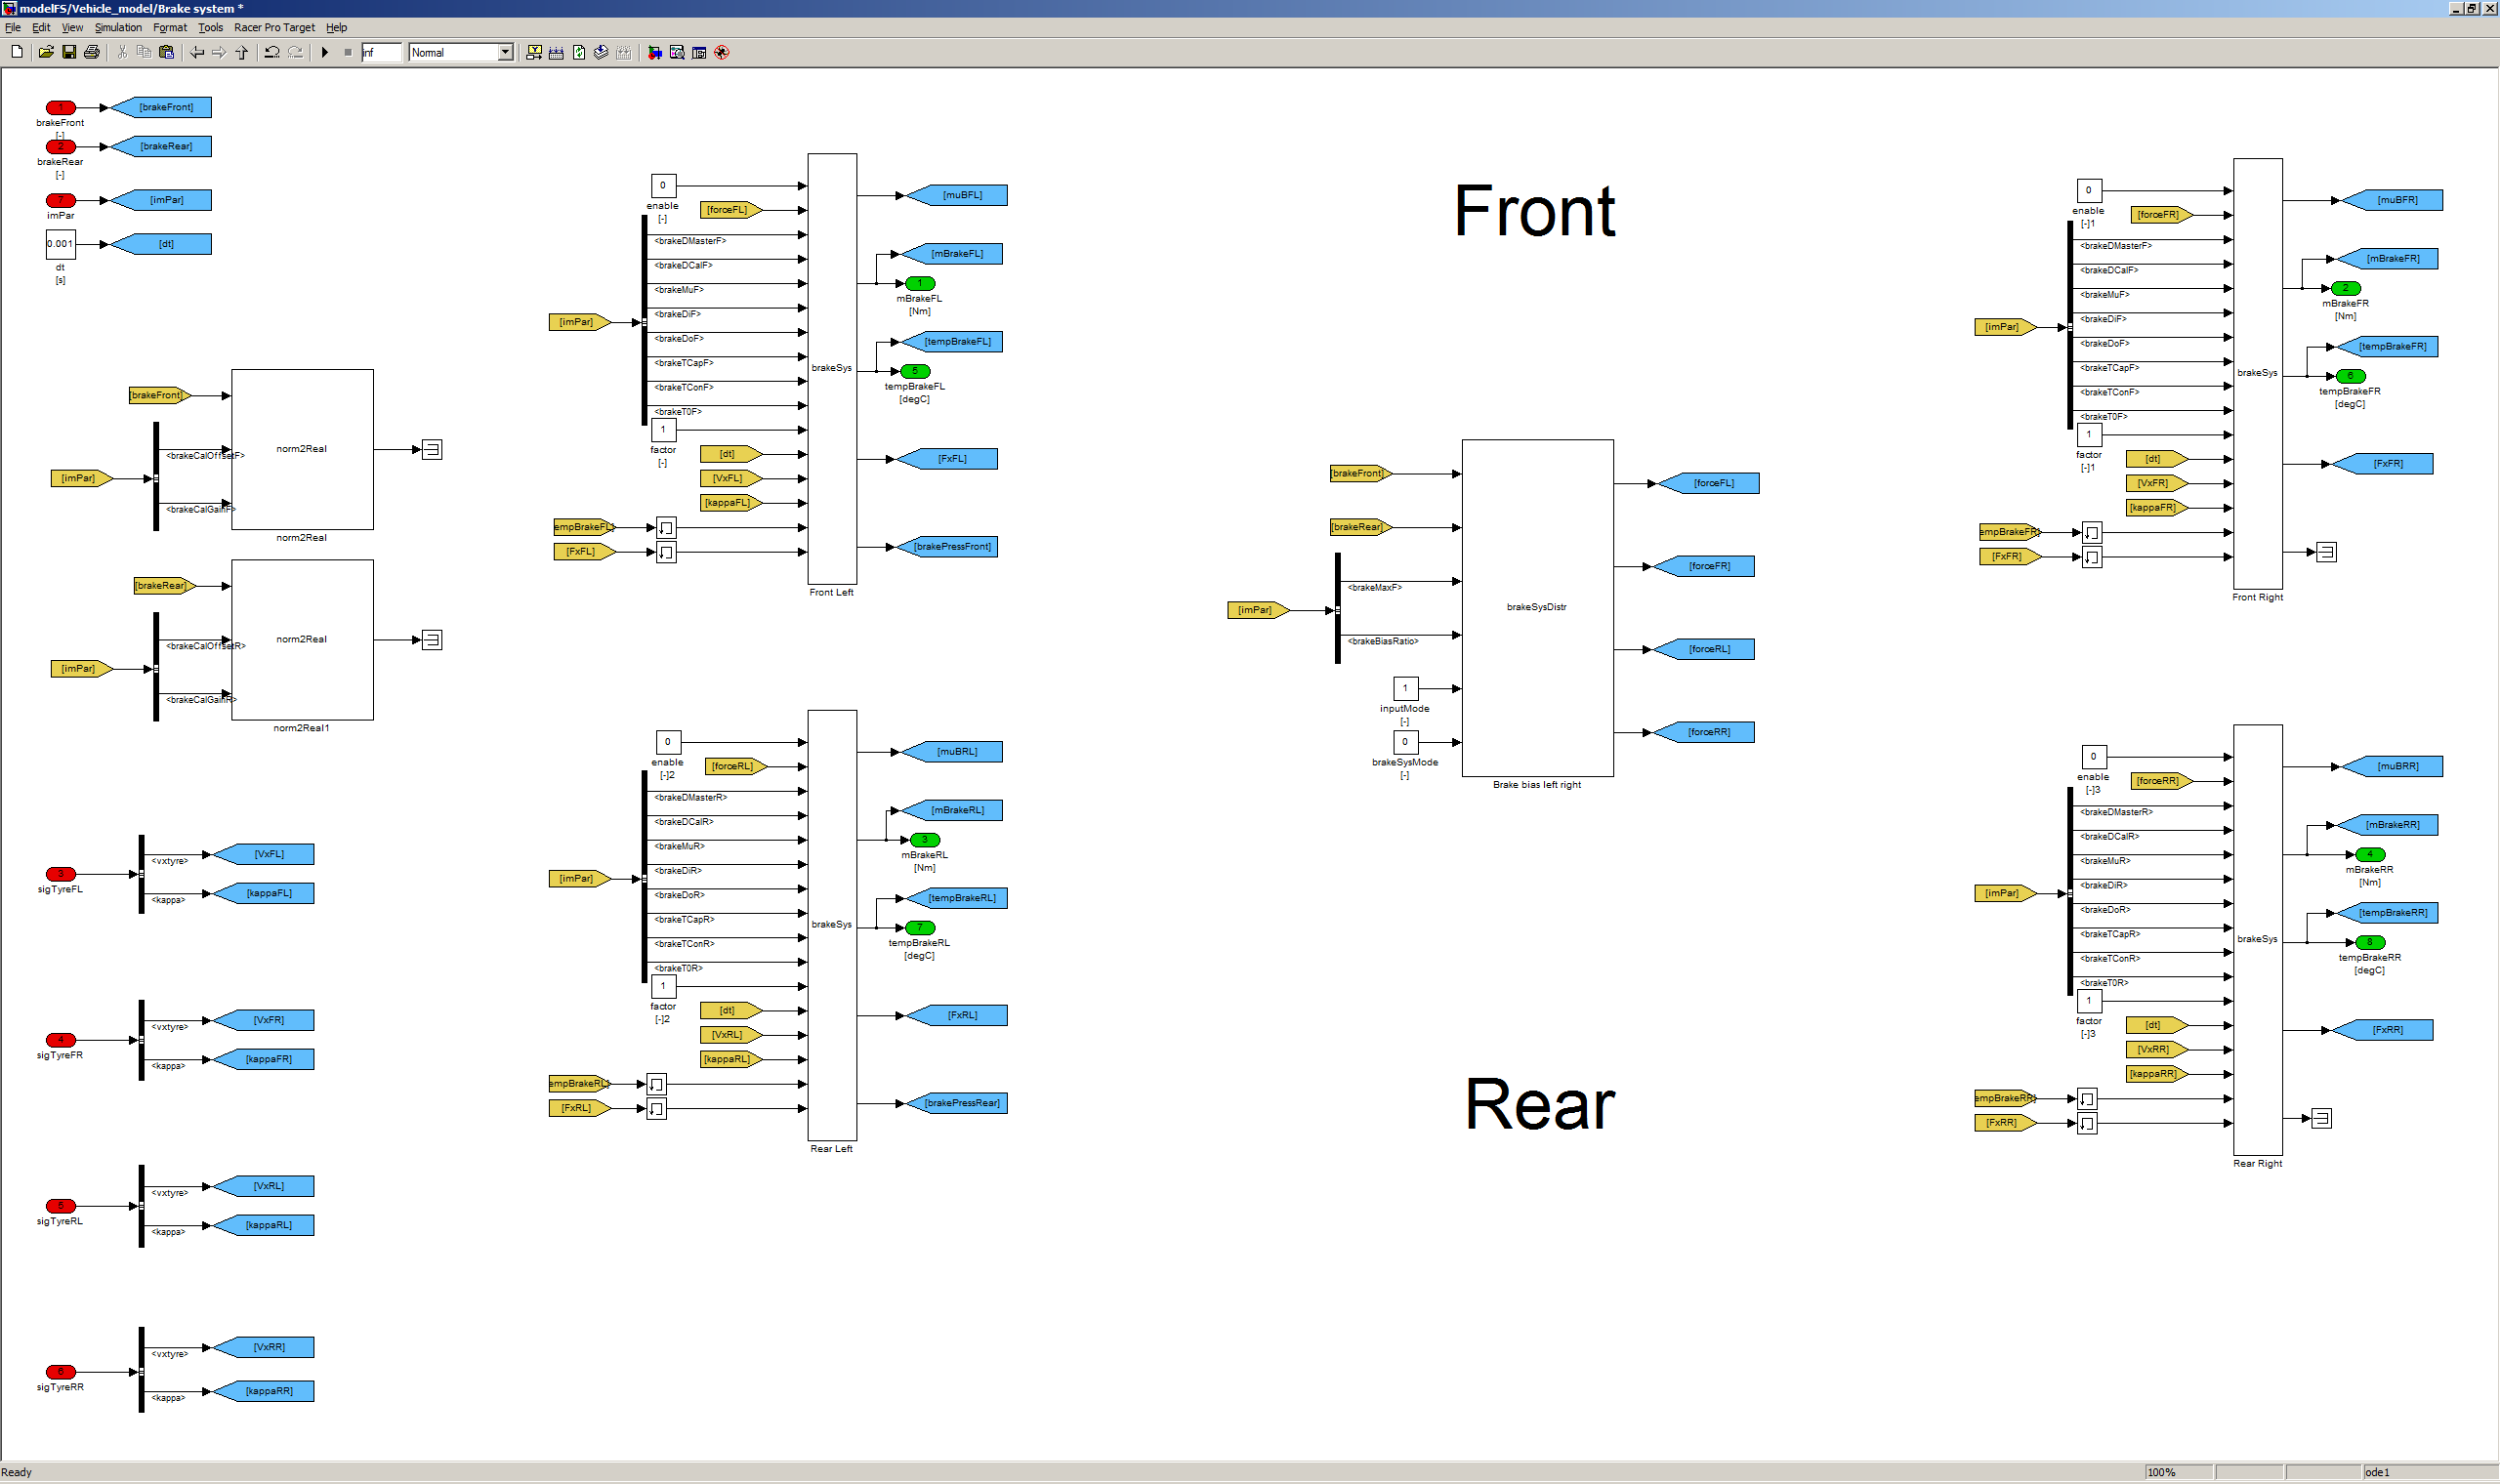
Task: Click the inputMode constant block
Action: 1405,689
